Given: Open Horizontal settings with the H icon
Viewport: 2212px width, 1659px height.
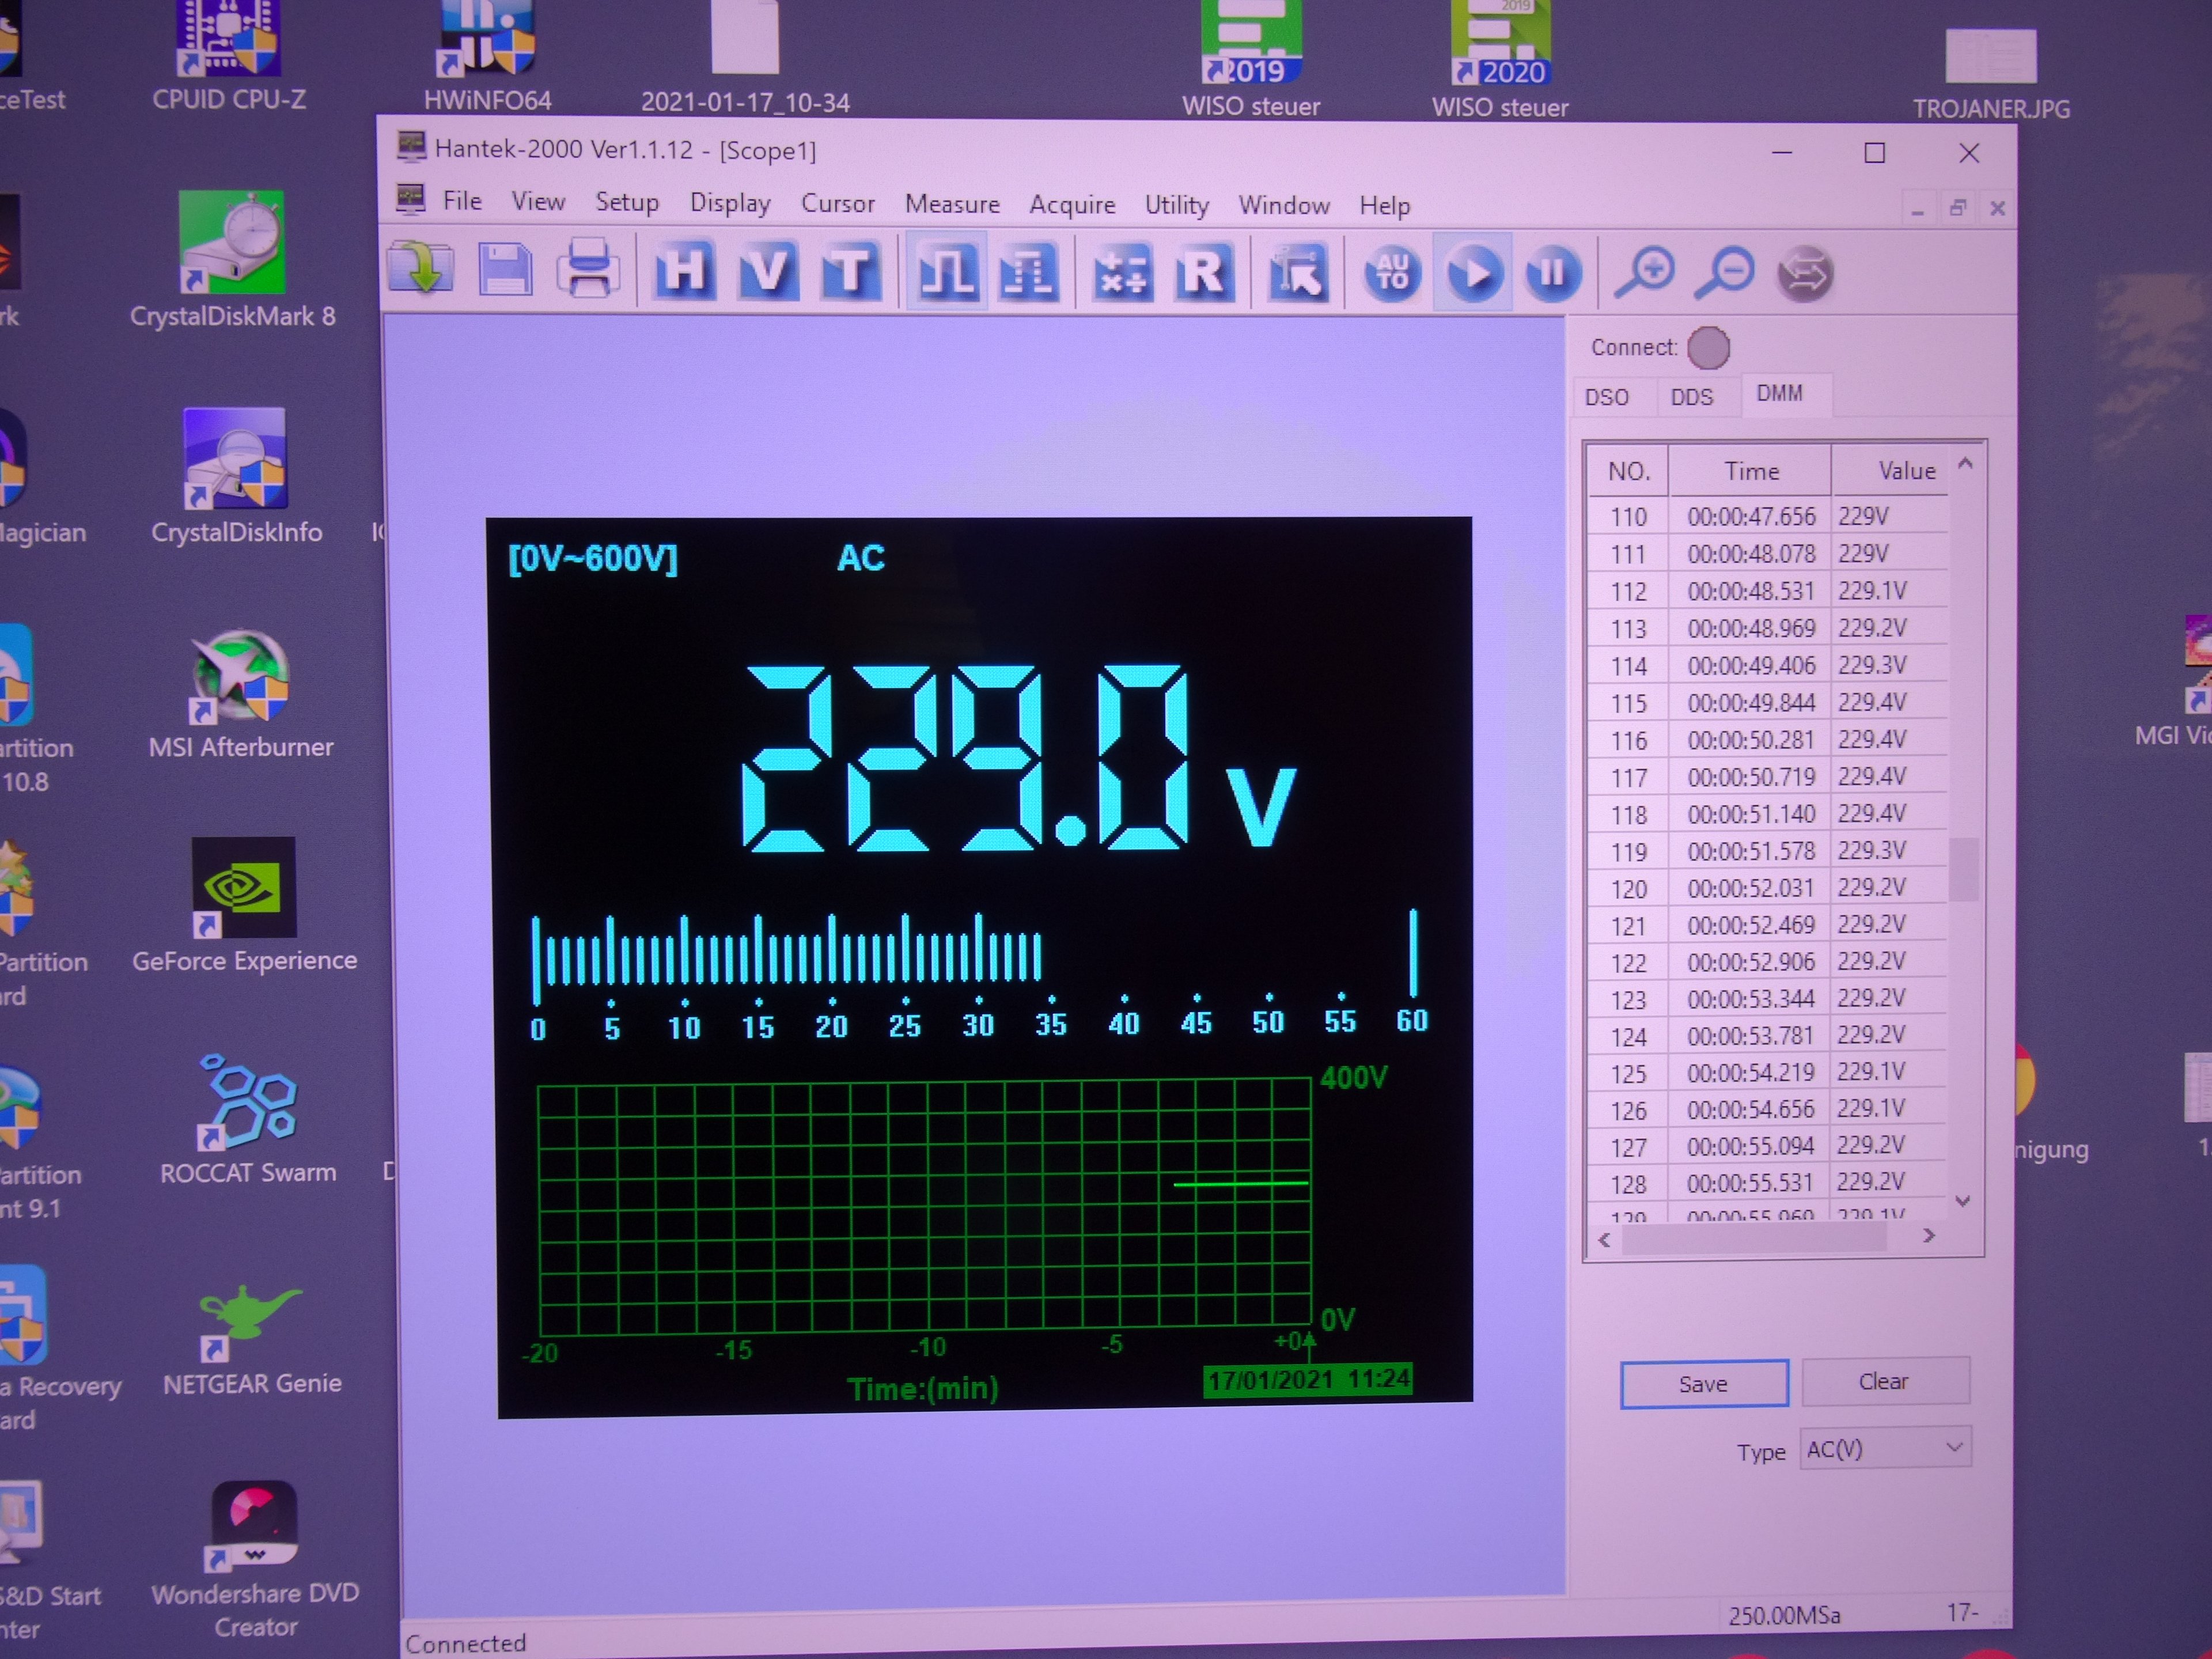Looking at the screenshot, I should coord(684,271).
